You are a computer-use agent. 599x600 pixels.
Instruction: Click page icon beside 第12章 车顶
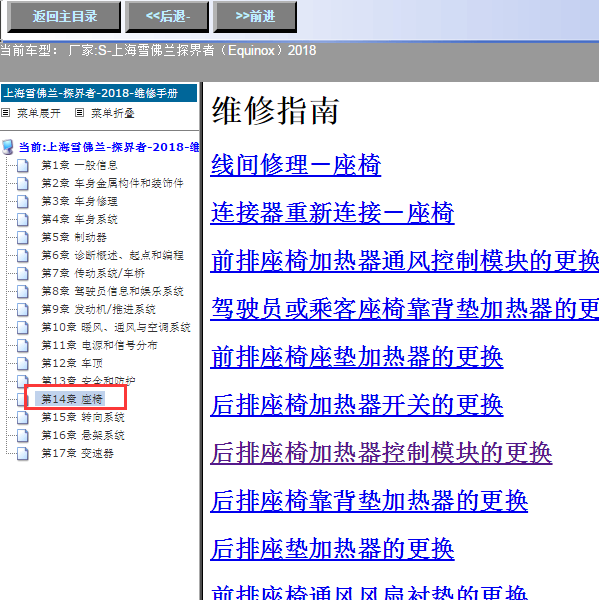coord(23,364)
